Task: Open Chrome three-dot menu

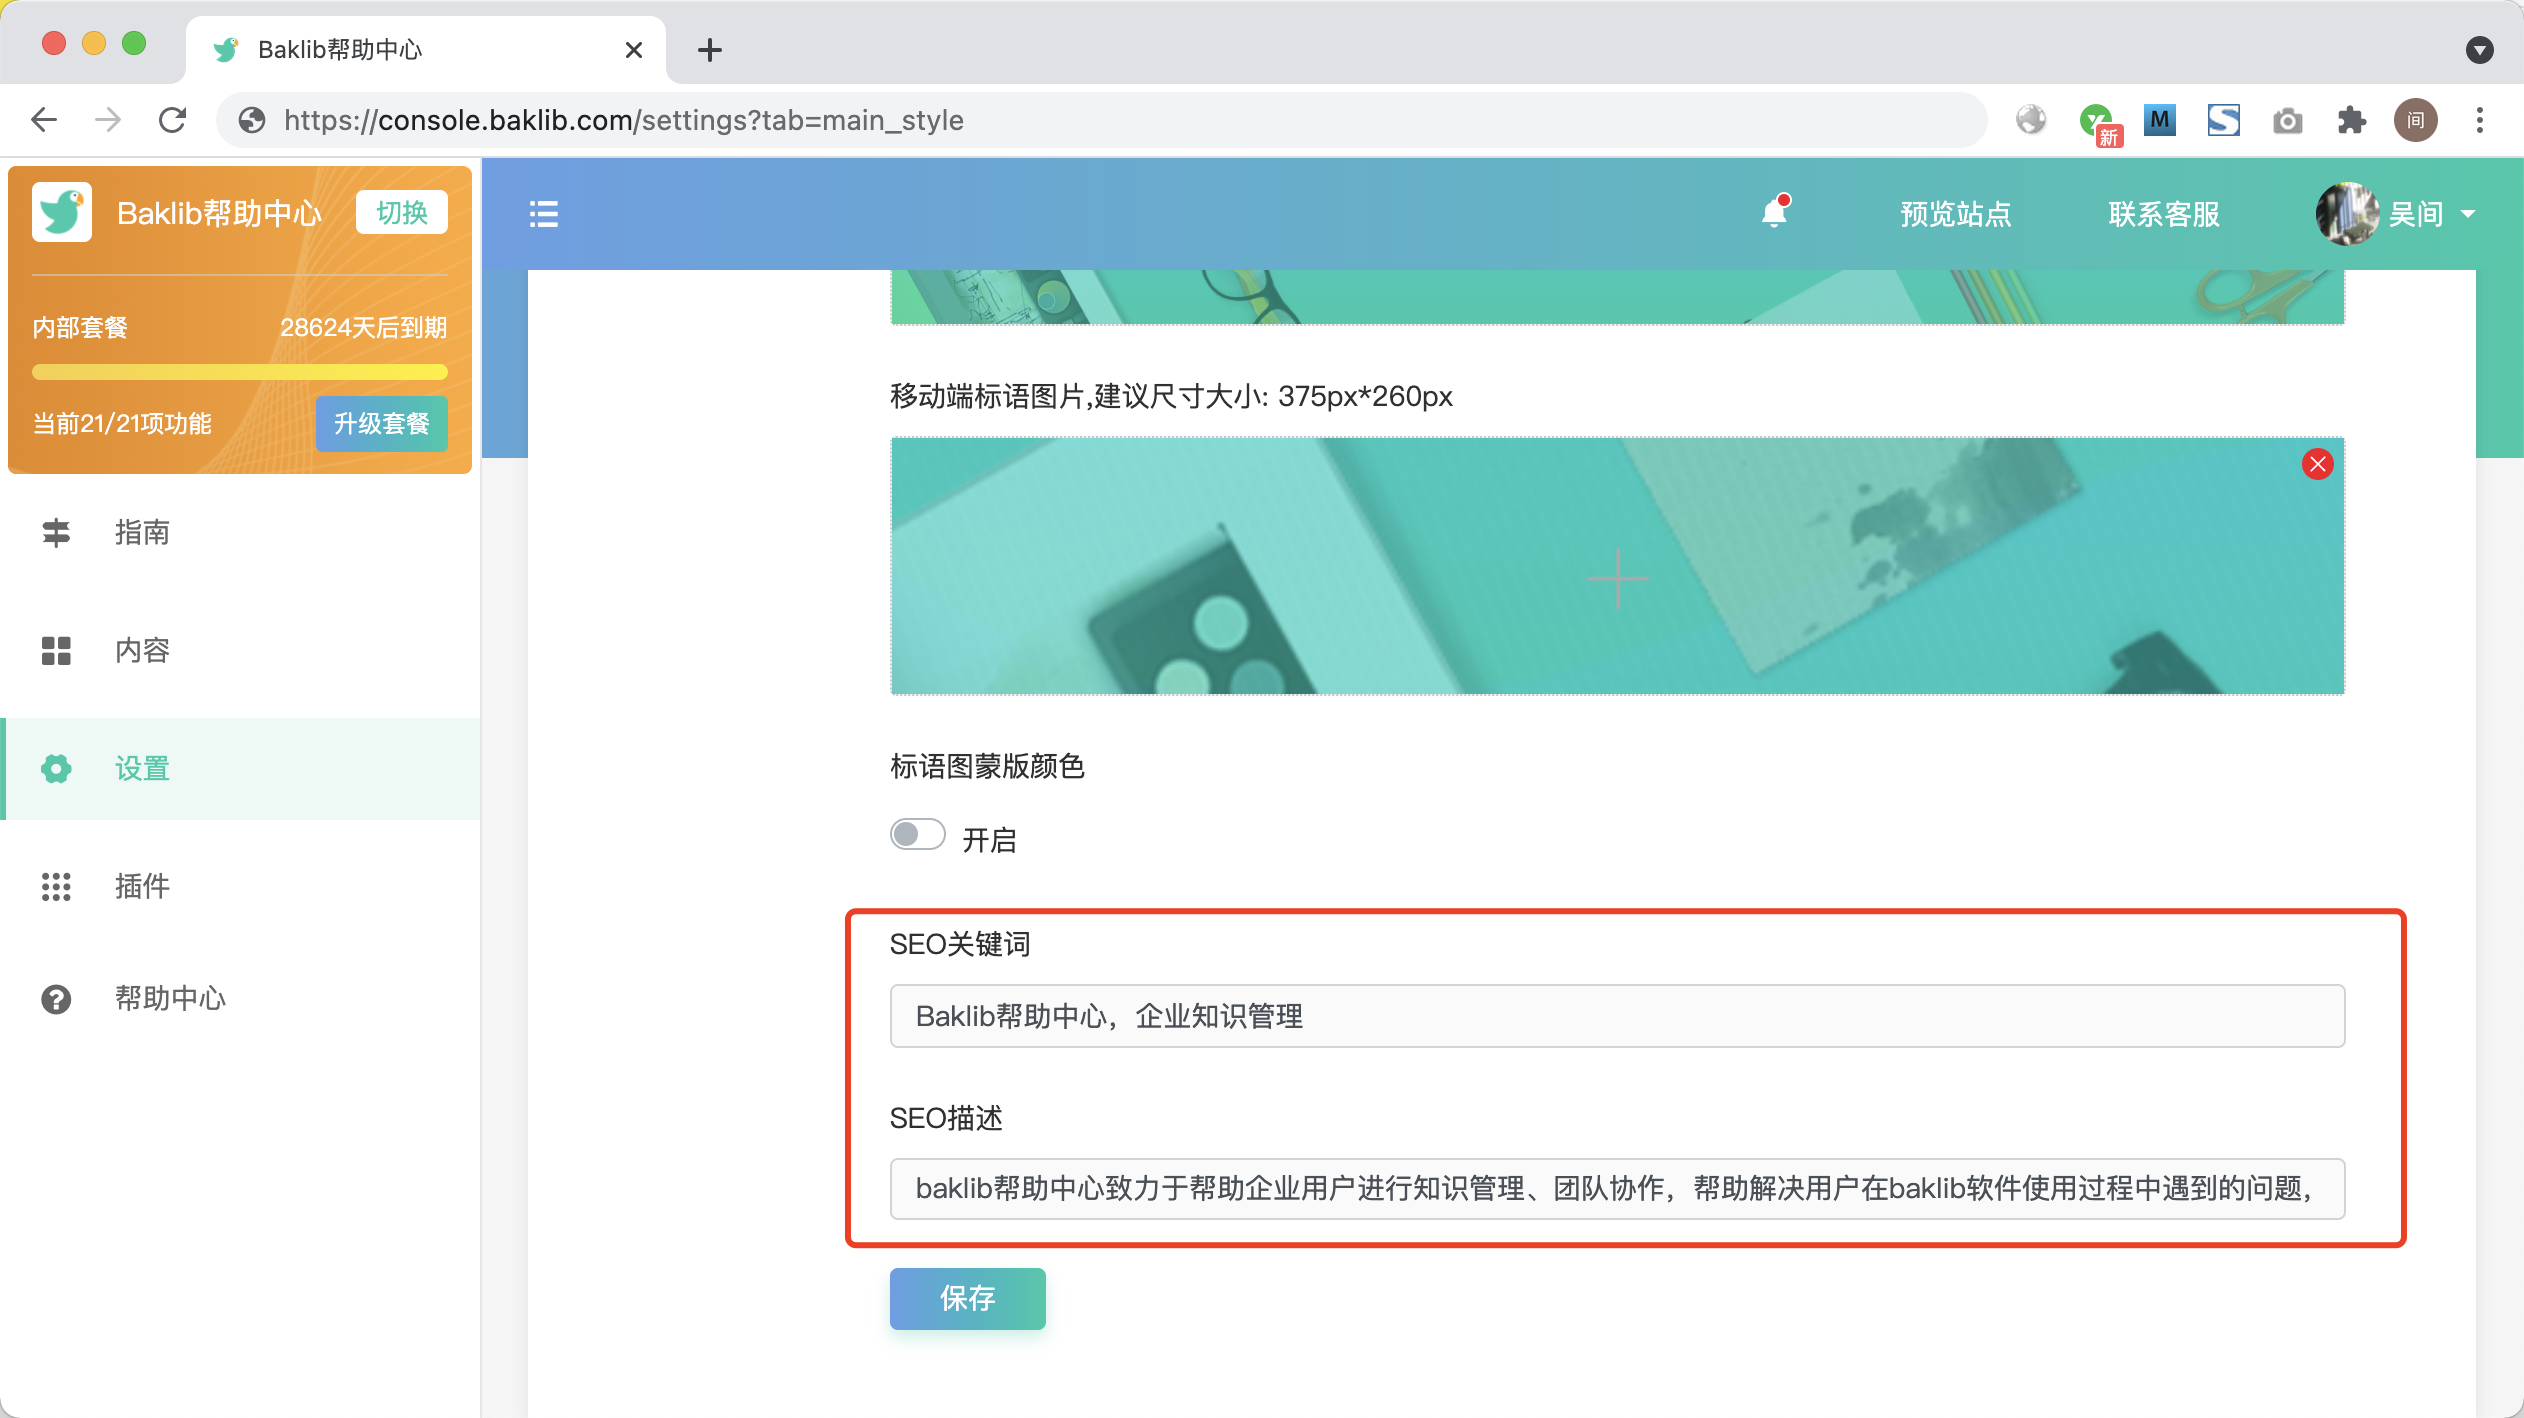Action: 2480,120
